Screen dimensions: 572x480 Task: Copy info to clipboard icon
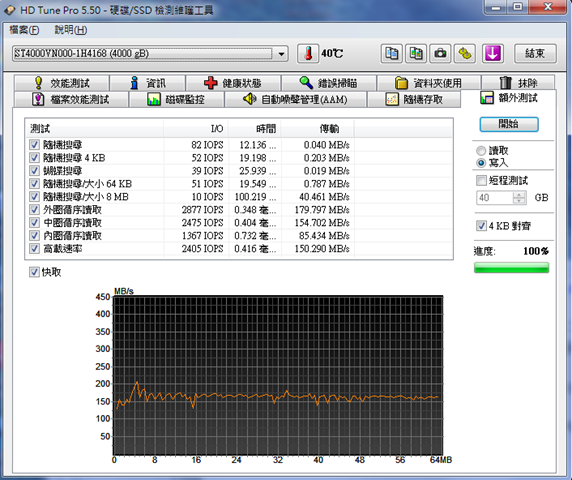tap(391, 54)
